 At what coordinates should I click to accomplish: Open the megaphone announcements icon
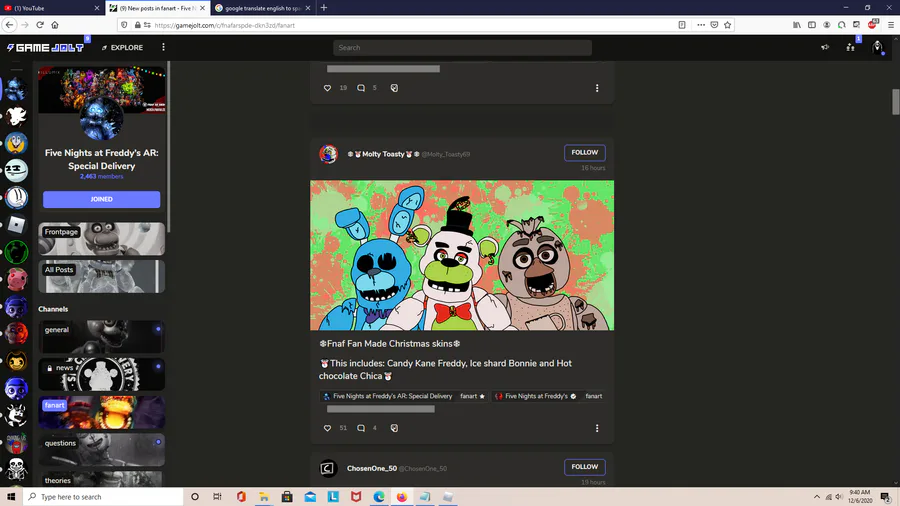tap(825, 48)
